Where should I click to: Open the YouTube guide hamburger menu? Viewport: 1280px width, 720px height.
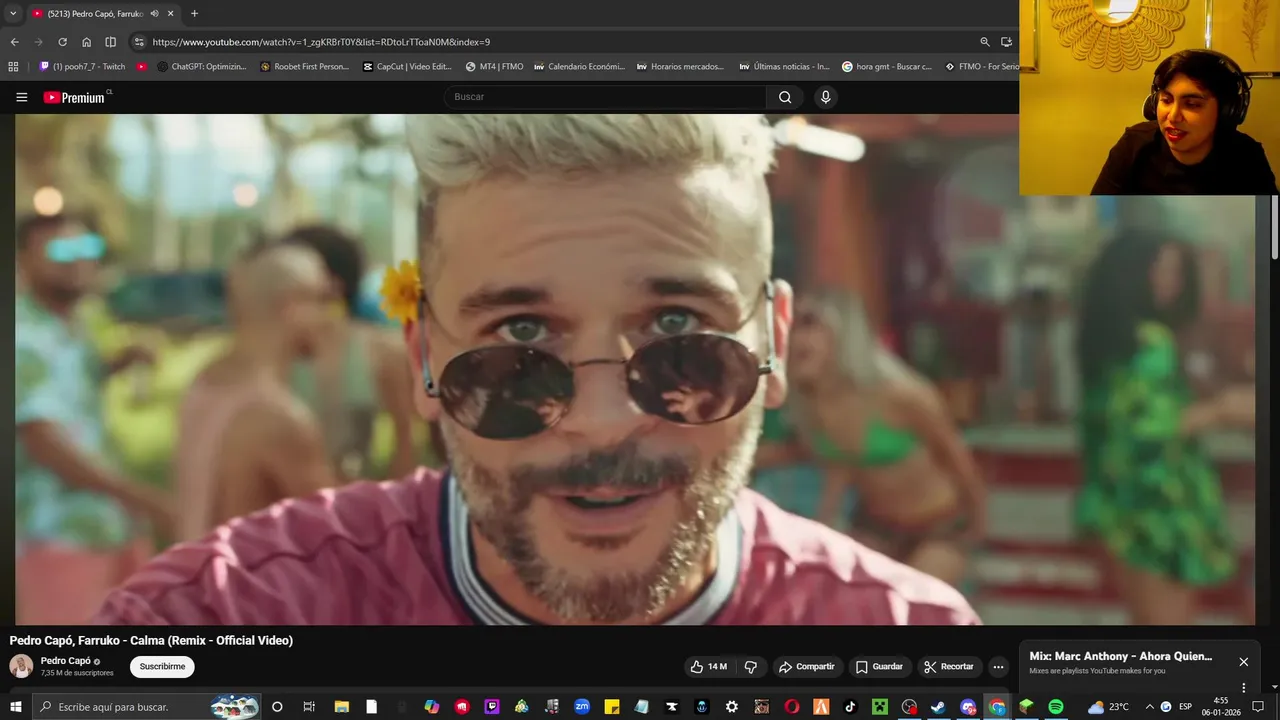tap(22, 97)
